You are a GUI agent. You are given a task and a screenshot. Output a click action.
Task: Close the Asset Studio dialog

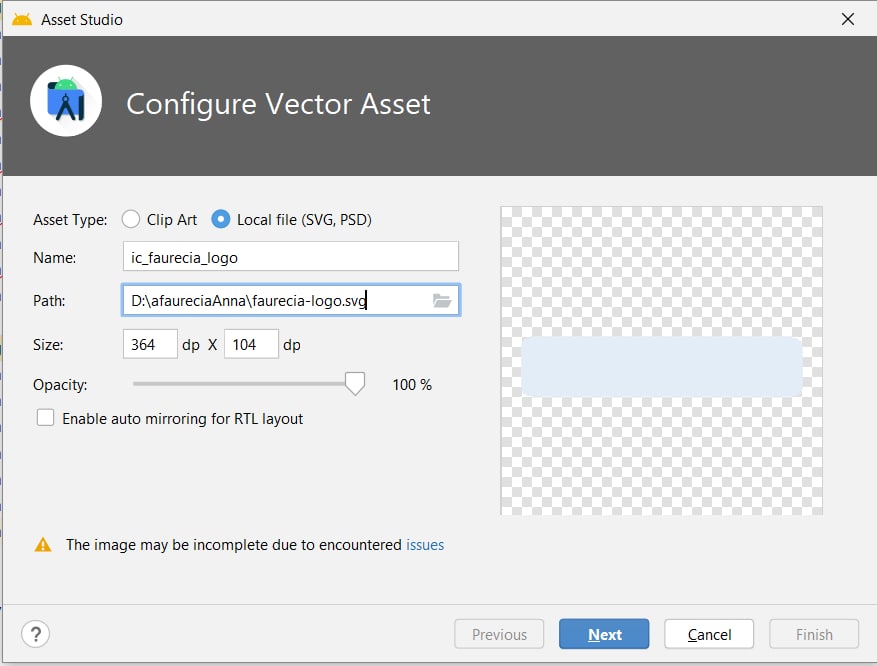pyautogui.click(x=848, y=19)
